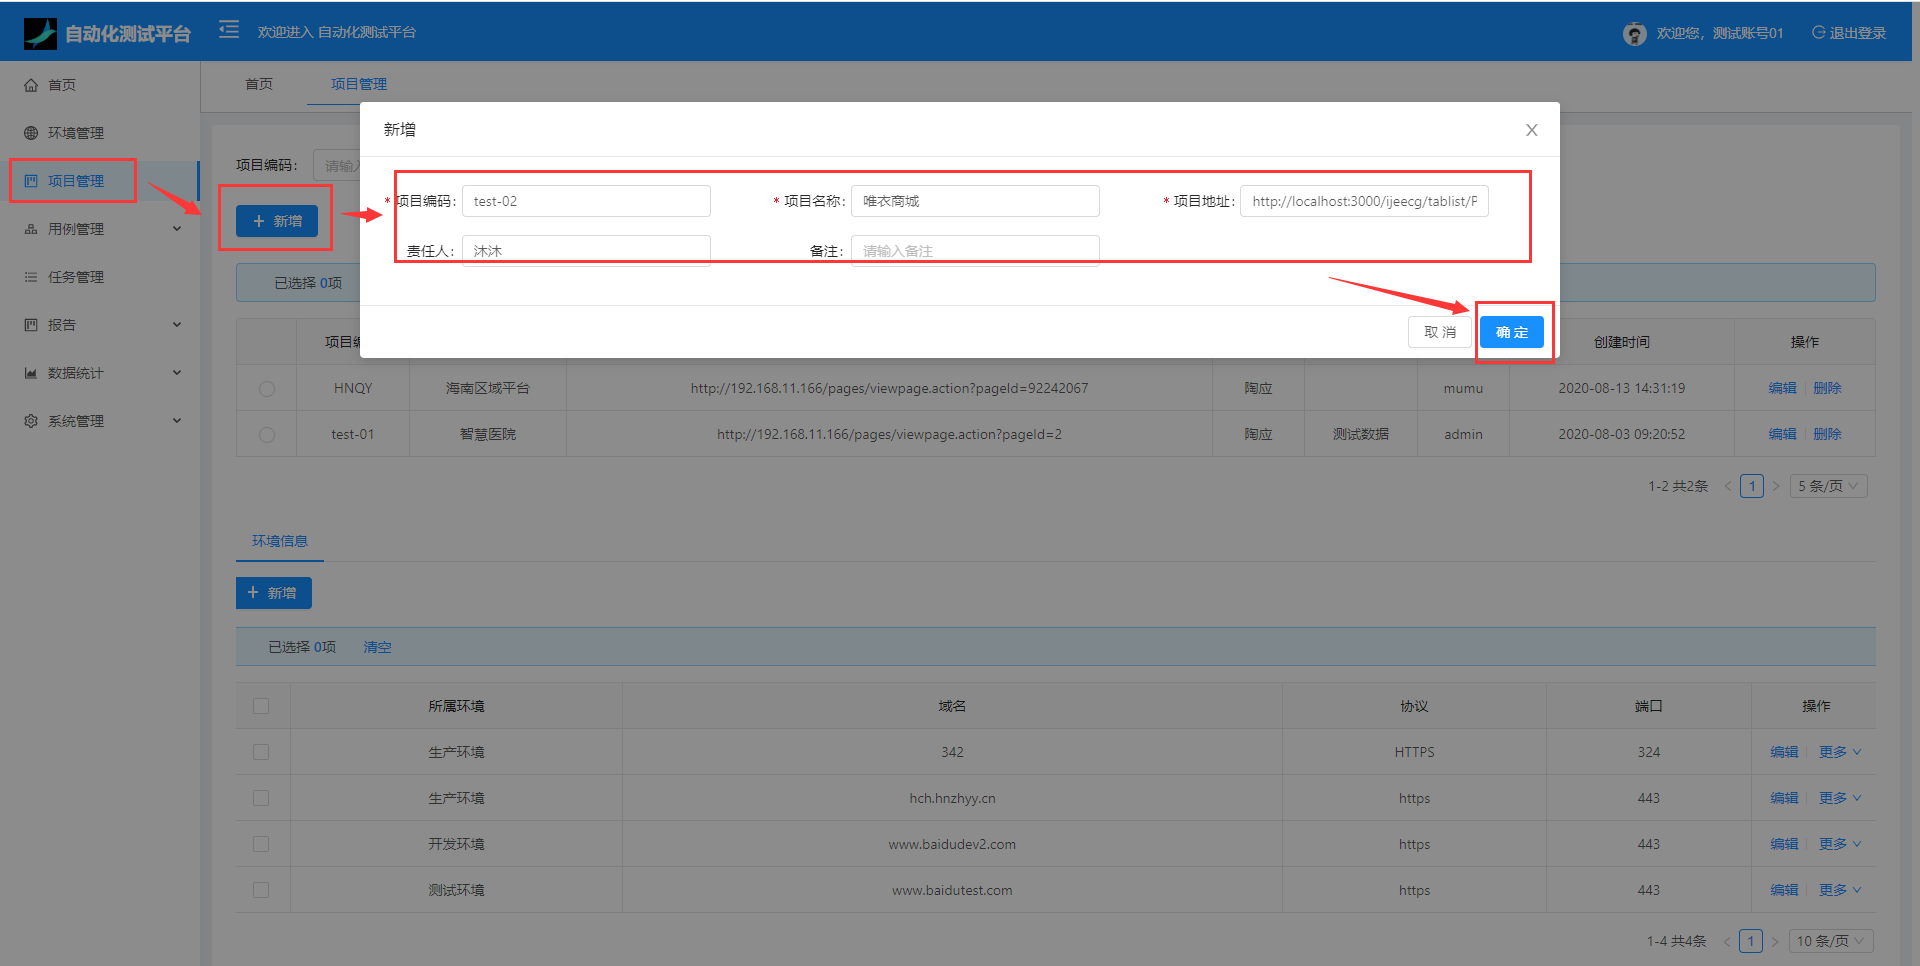Check the 开发环境 row checkbox
The height and width of the screenshot is (966, 1920).
pyautogui.click(x=261, y=844)
